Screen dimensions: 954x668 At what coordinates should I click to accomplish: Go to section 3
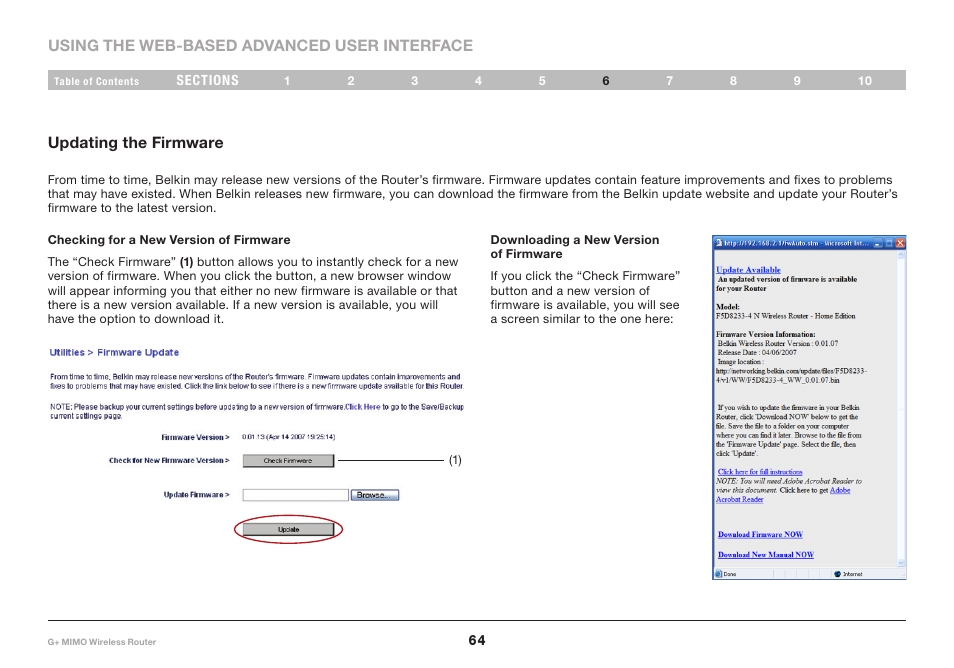[414, 81]
